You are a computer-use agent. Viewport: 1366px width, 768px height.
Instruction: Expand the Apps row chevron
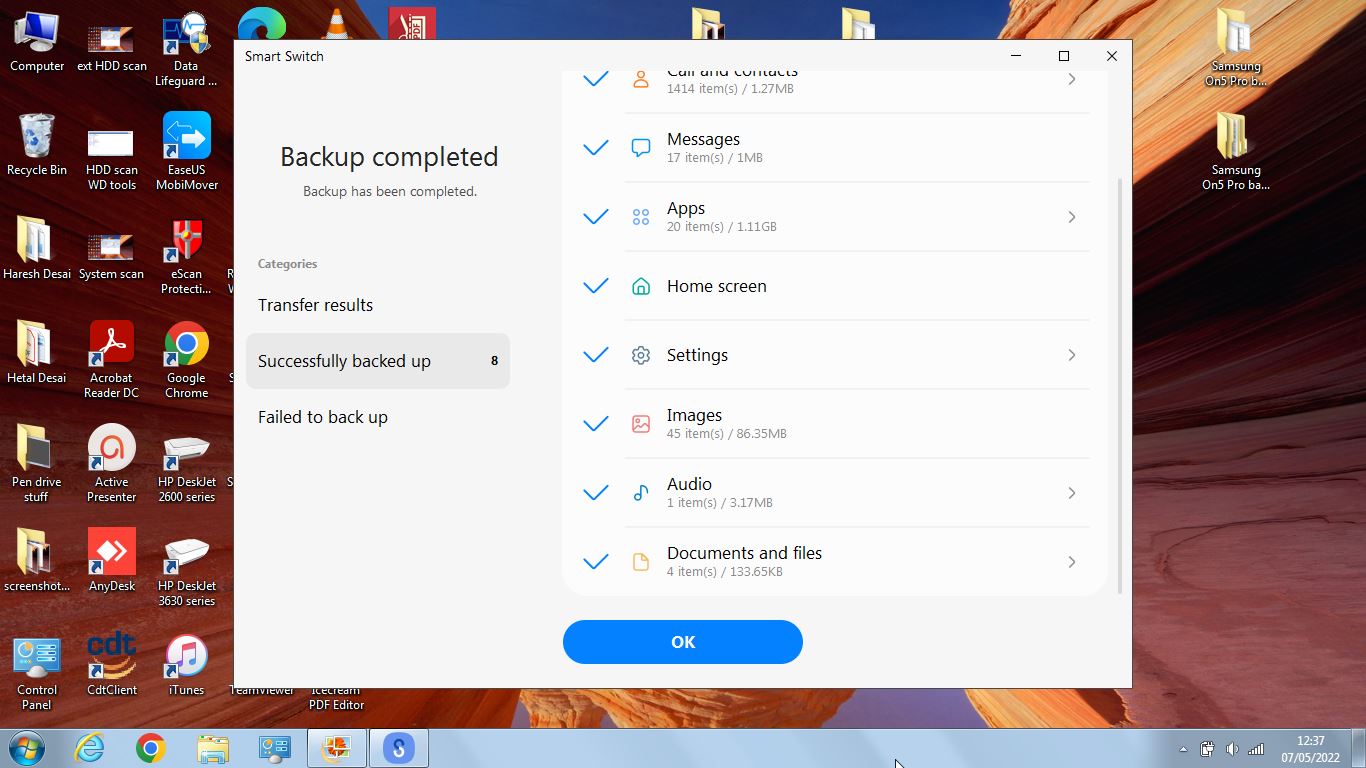tap(1072, 217)
